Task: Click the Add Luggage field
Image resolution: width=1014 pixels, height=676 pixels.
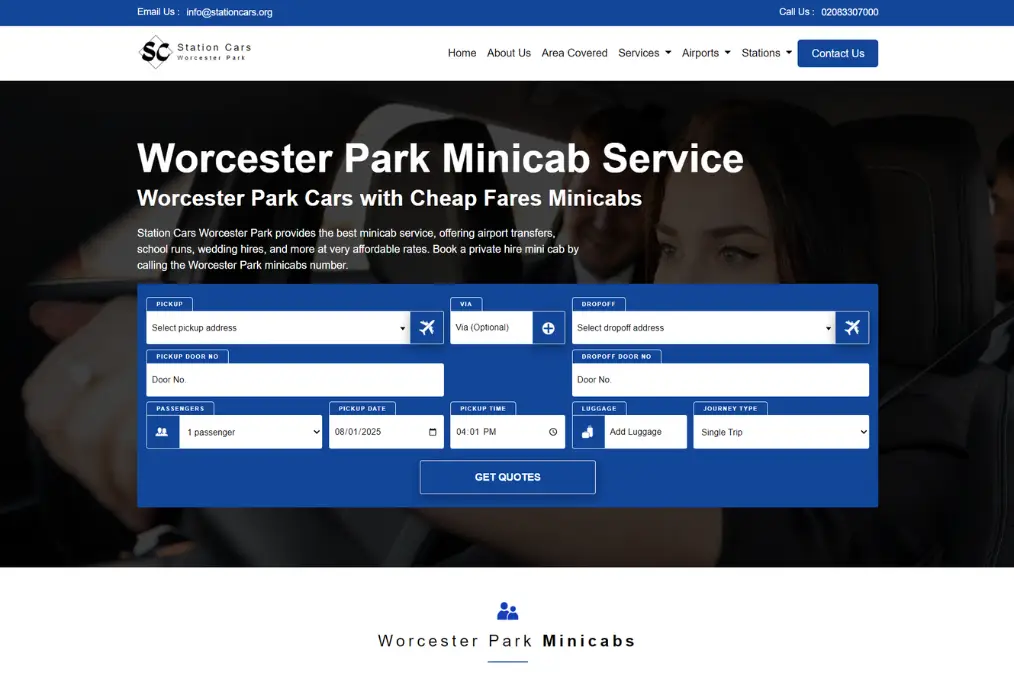Action: click(x=645, y=432)
